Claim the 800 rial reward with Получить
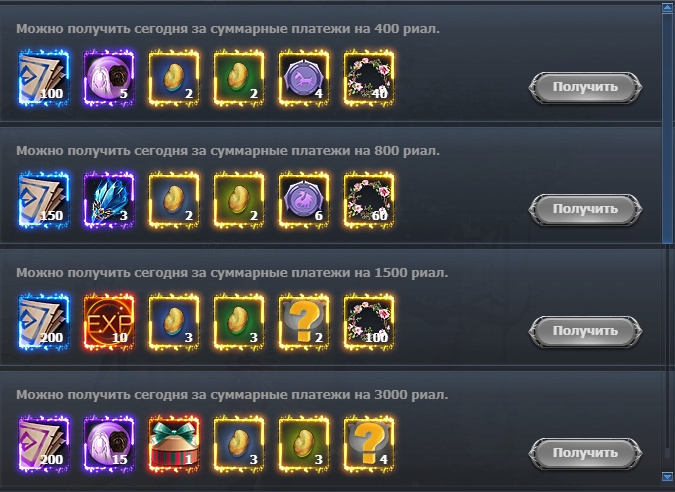The width and height of the screenshot is (675, 492). (x=585, y=210)
